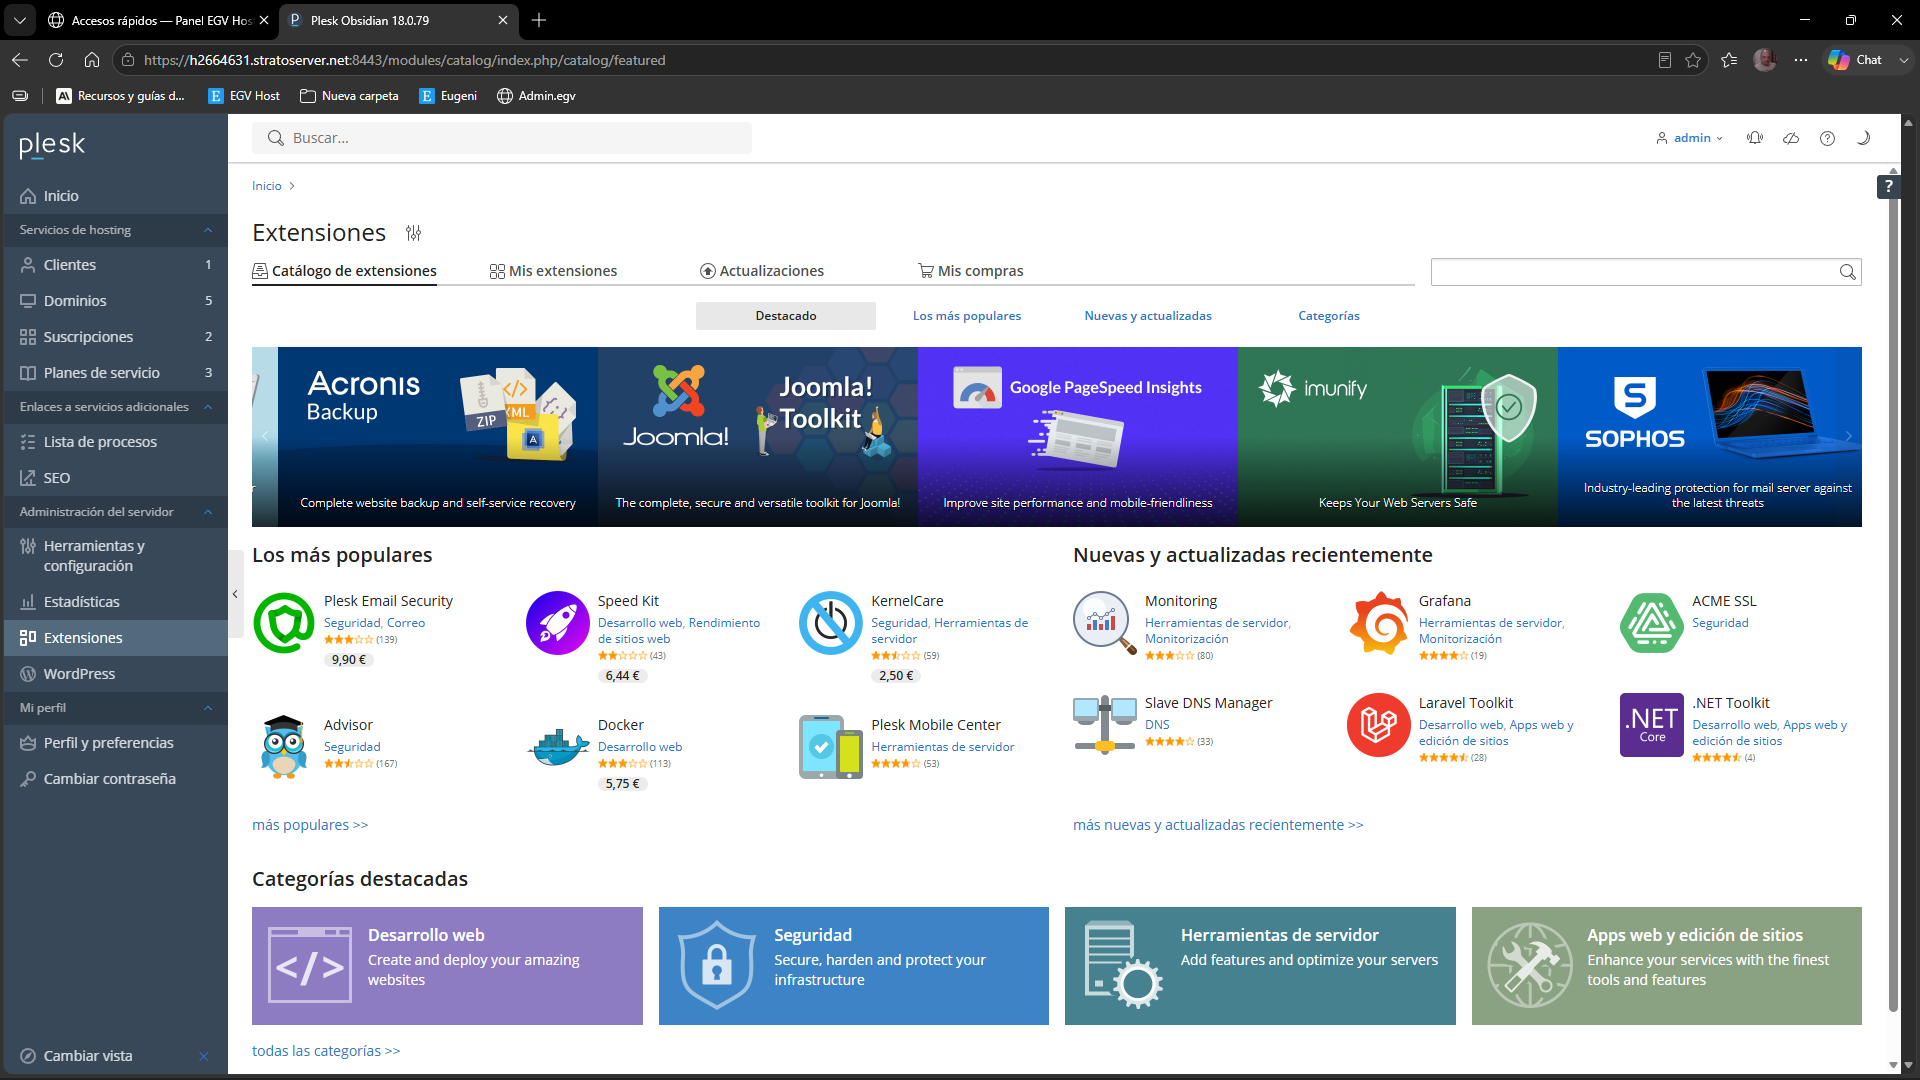Add page to favorites star icon

click(1693, 60)
